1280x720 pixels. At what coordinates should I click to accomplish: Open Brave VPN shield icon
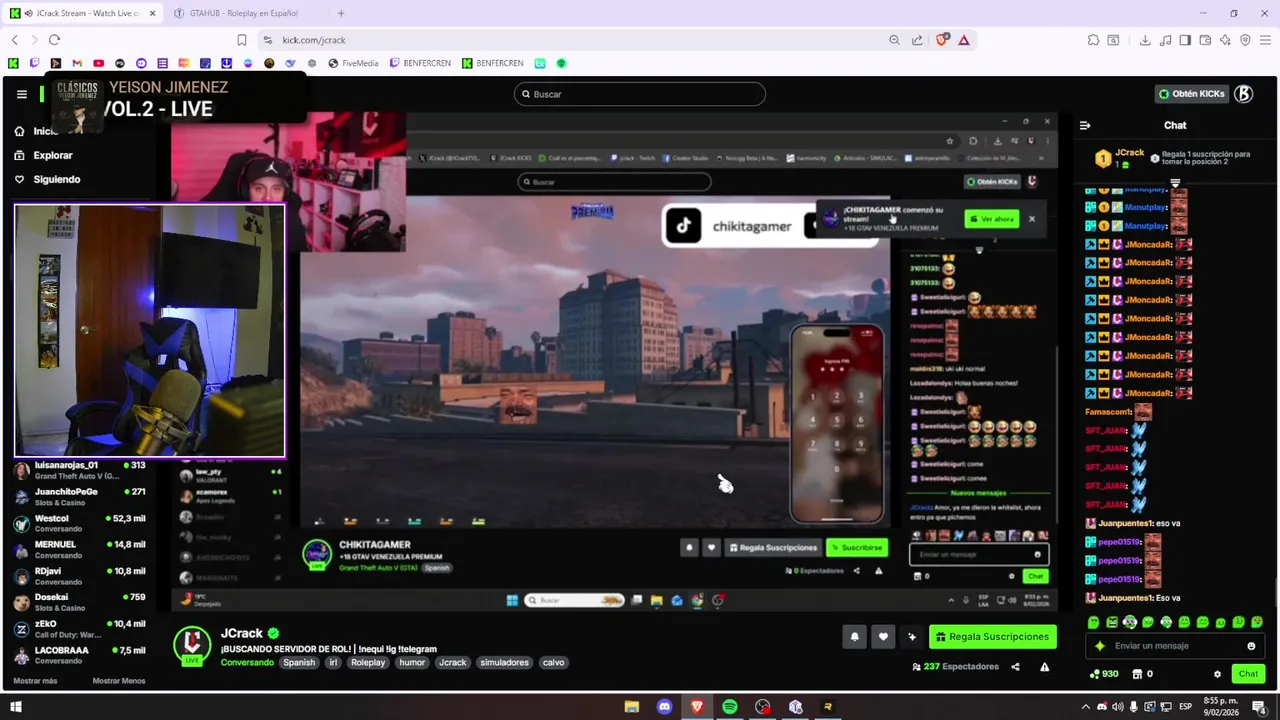(x=1245, y=40)
